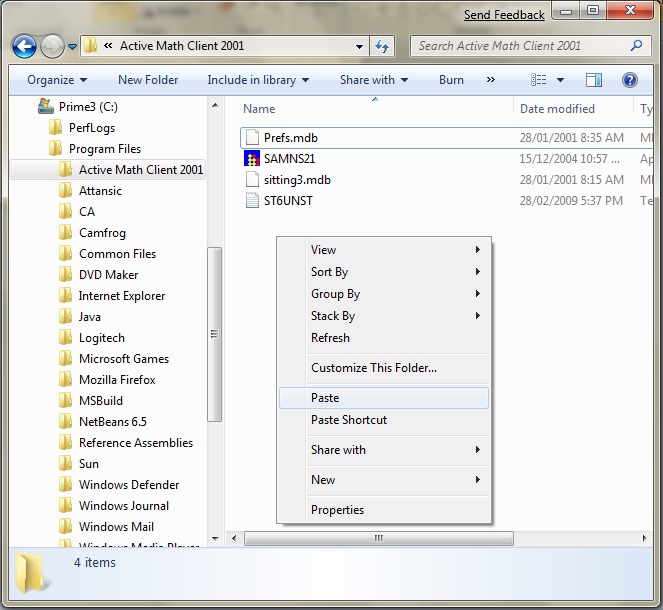Click the Internet Explorer folder icon
The width and height of the screenshot is (663, 610).
[x=65, y=295]
